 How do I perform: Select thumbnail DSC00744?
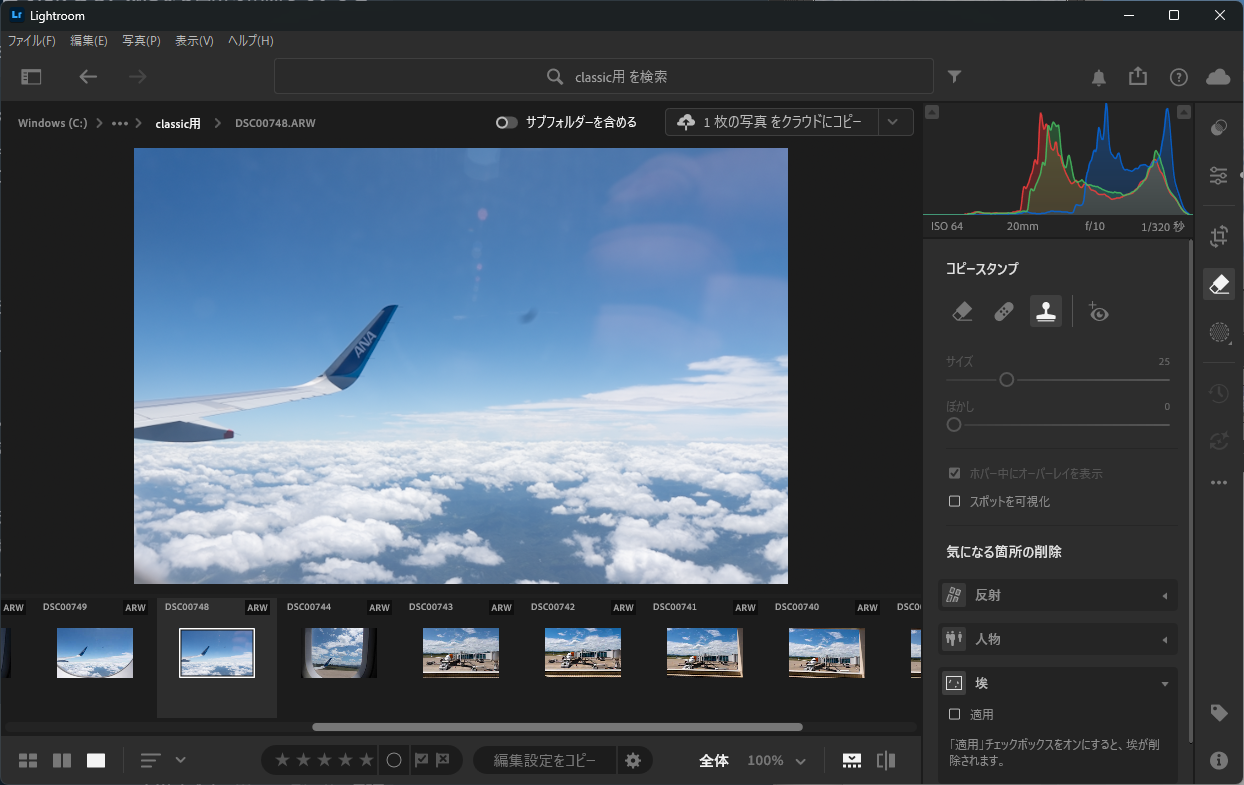click(x=339, y=653)
